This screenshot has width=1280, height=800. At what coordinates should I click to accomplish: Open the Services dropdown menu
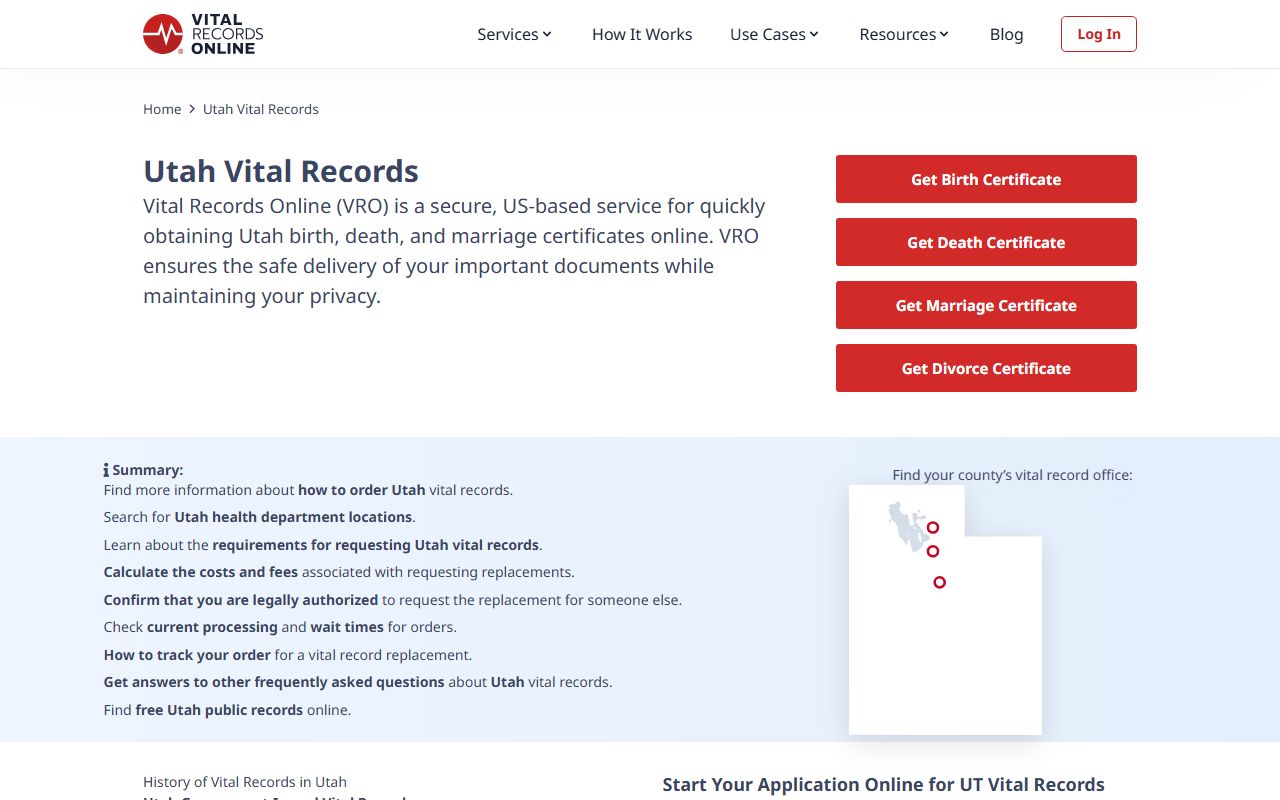[514, 34]
